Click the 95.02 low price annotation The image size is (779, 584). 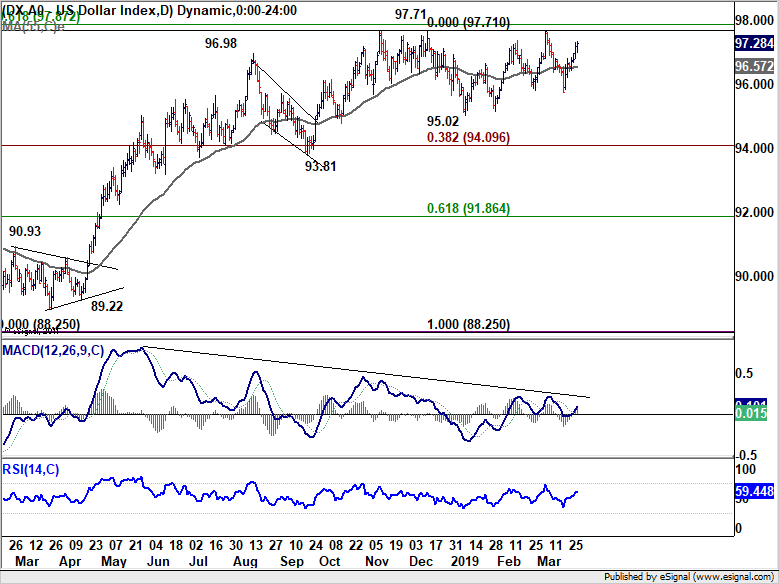pyautogui.click(x=443, y=121)
